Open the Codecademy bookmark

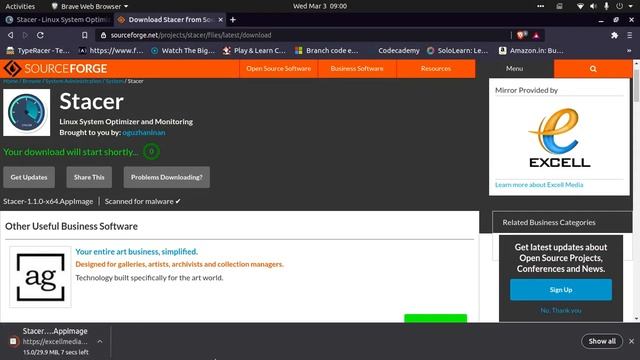pyautogui.click(x=398, y=51)
